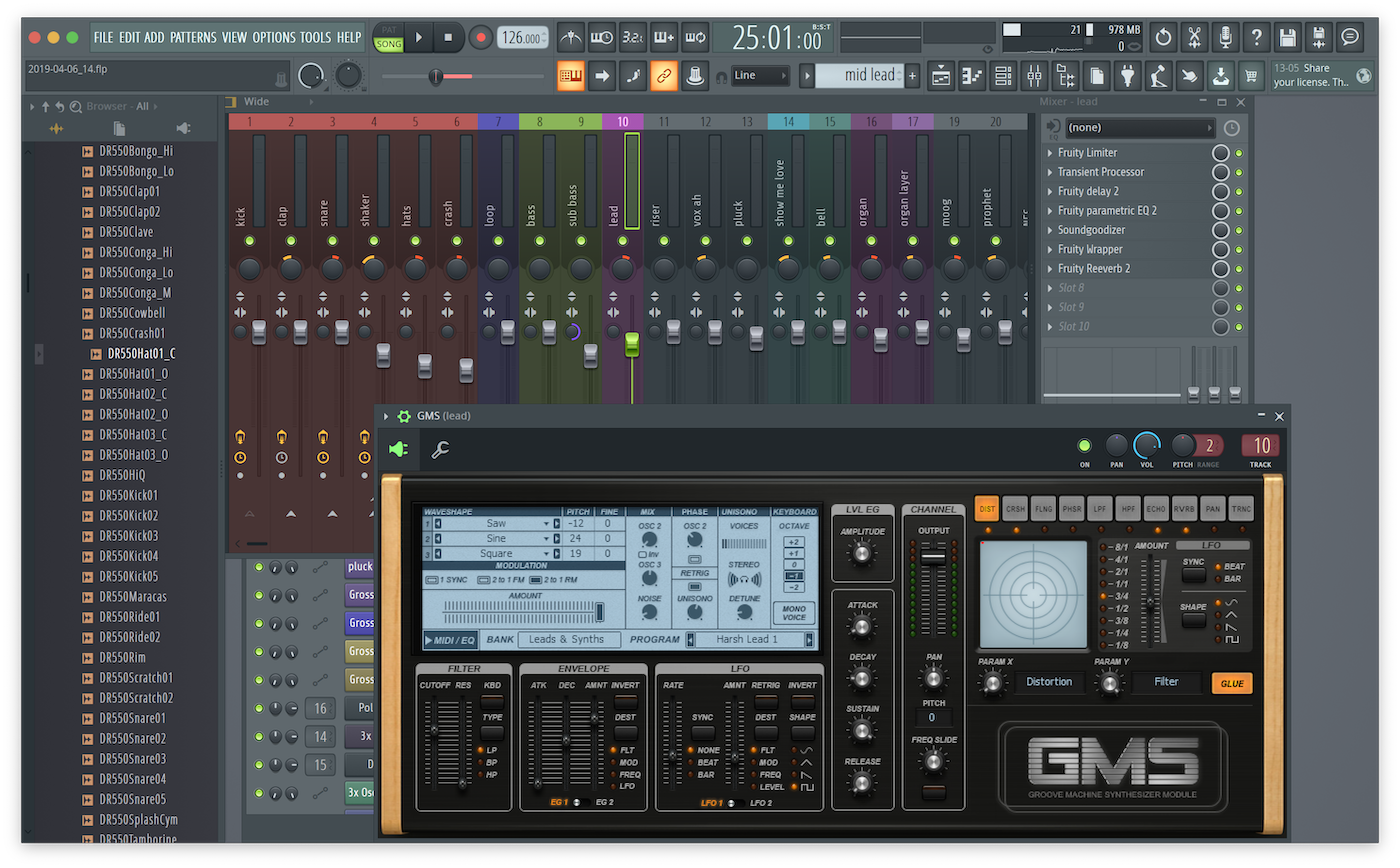Open the FILE menu
Viewport: 1400px width, 868px height.
tap(103, 38)
